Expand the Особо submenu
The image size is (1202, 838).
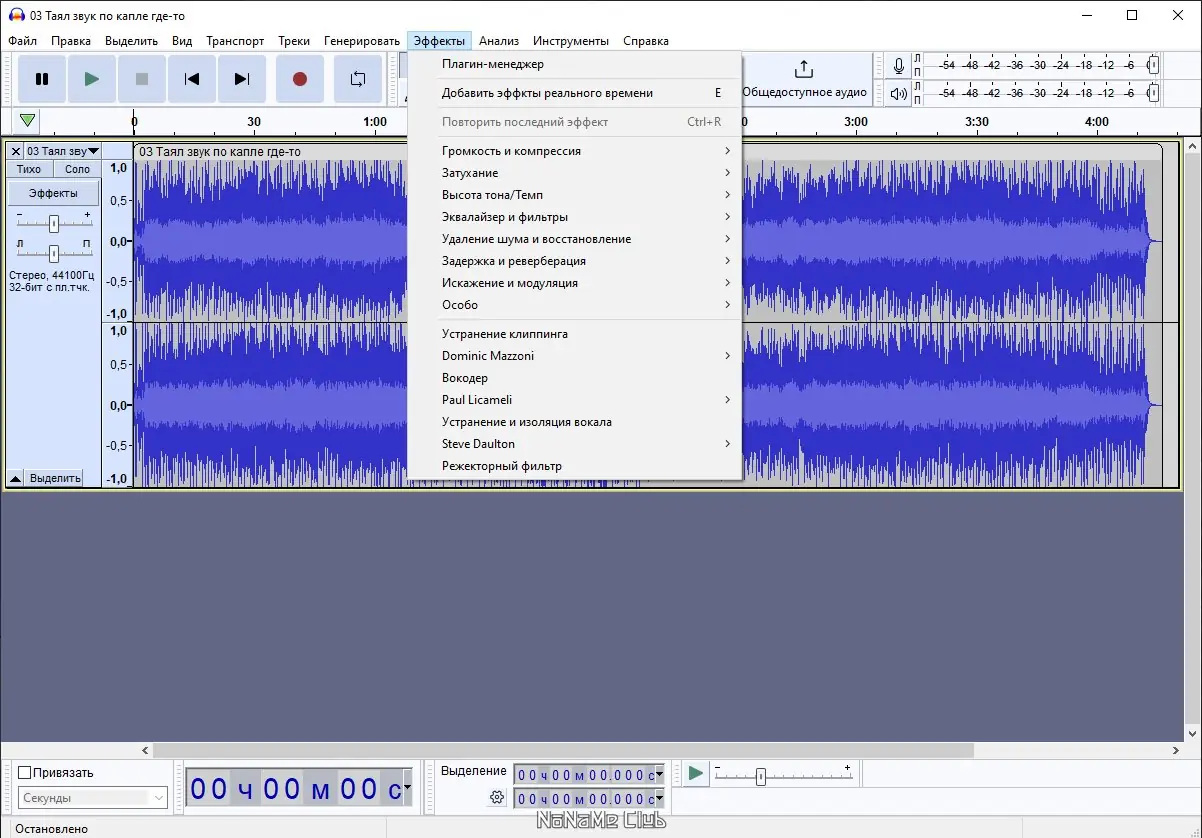pos(575,305)
